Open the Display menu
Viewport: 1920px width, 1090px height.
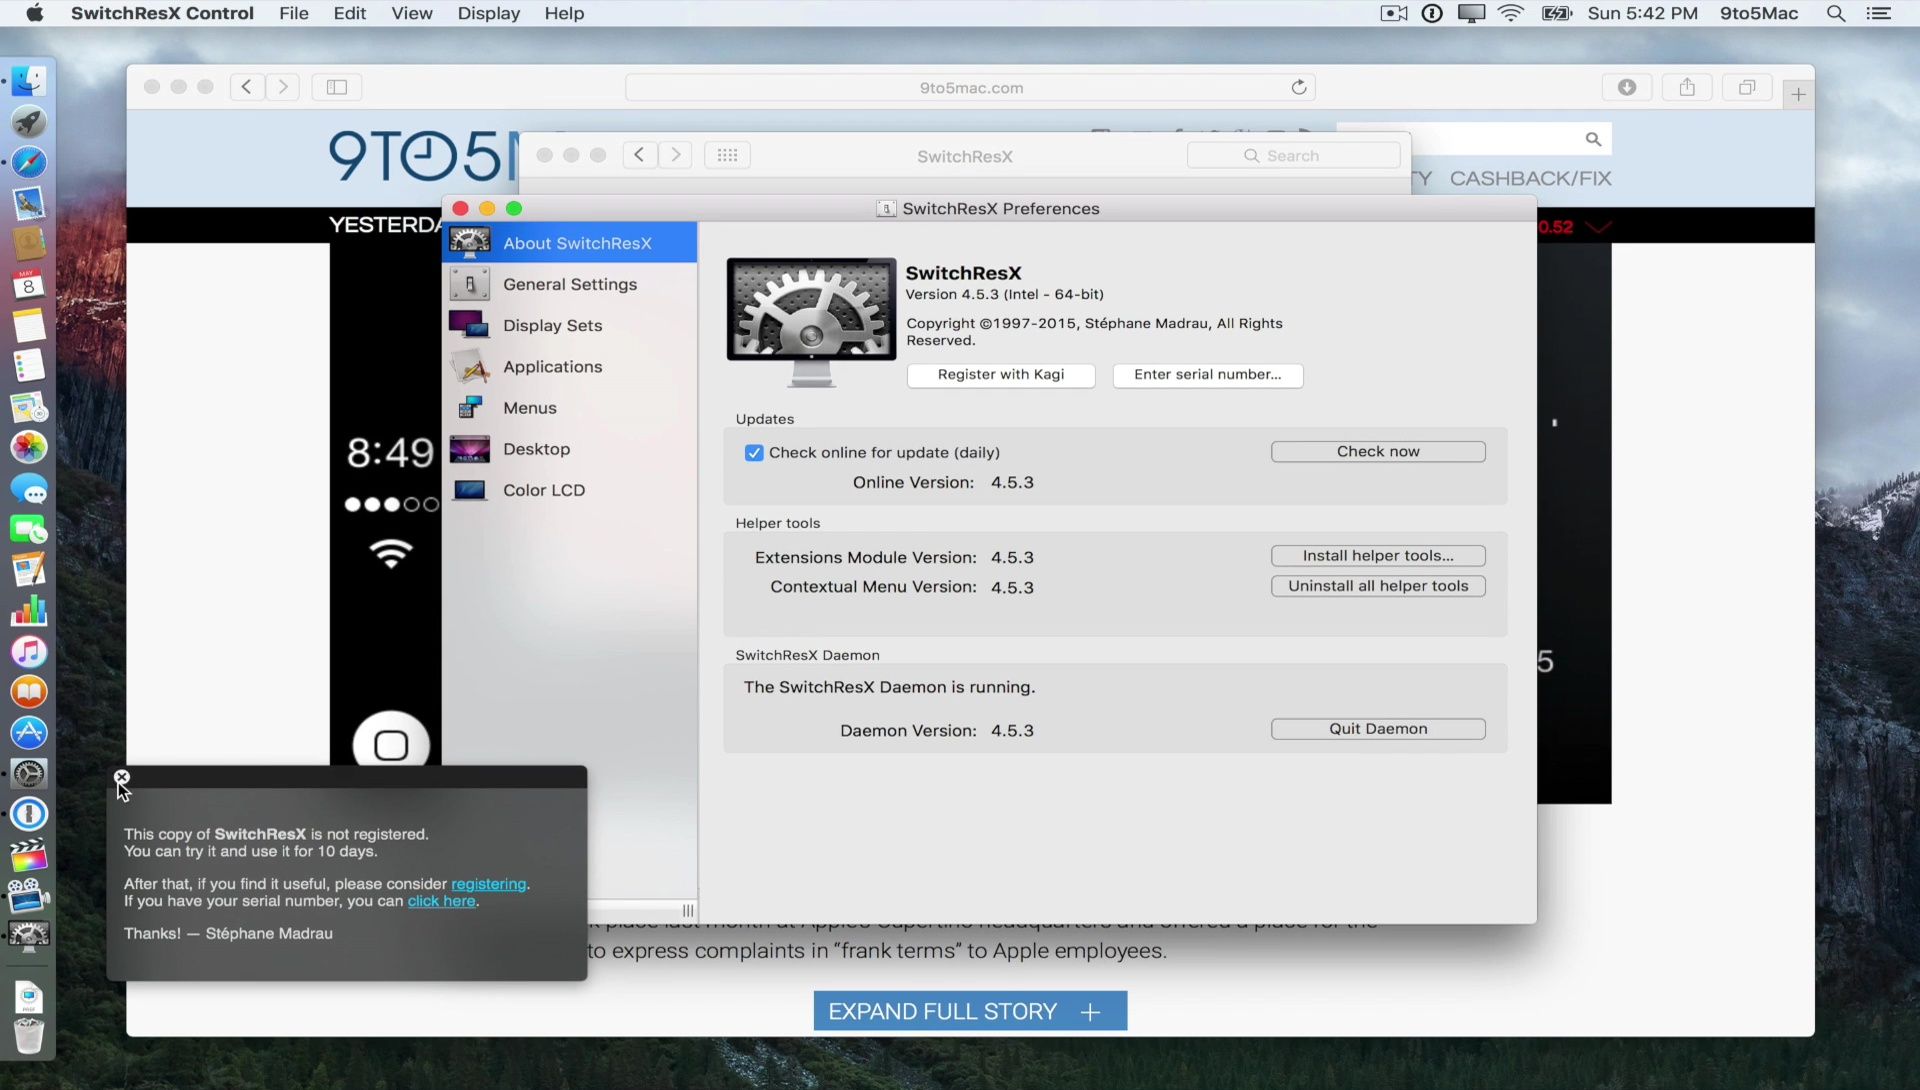pyautogui.click(x=489, y=13)
